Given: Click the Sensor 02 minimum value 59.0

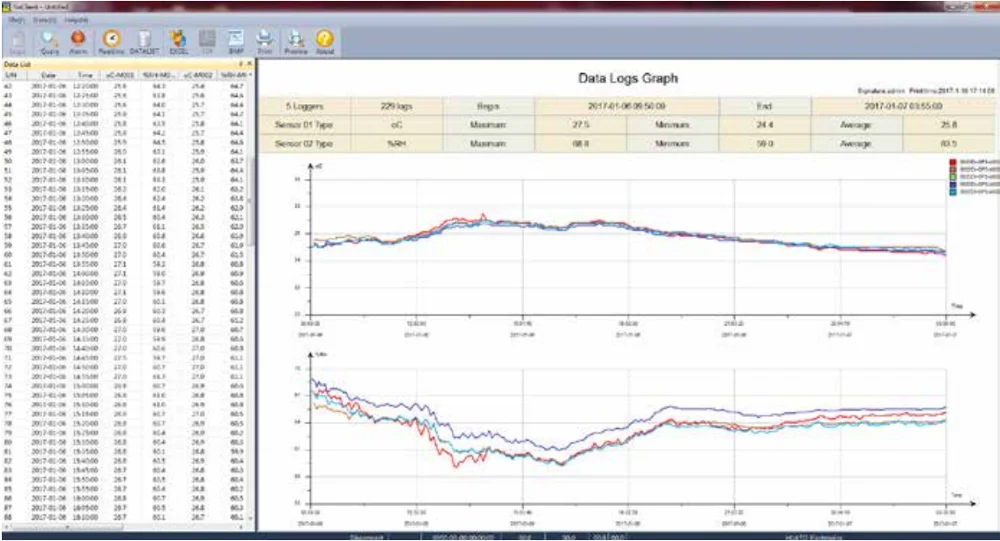Looking at the screenshot, I should (x=765, y=144).
